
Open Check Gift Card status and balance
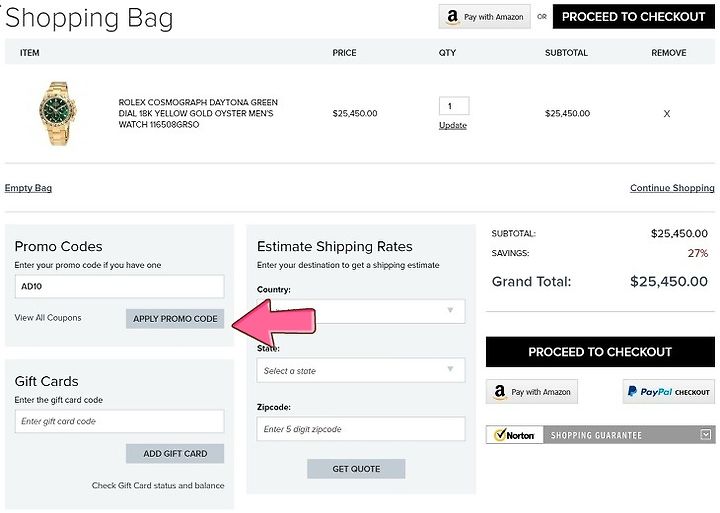(158, 485)
